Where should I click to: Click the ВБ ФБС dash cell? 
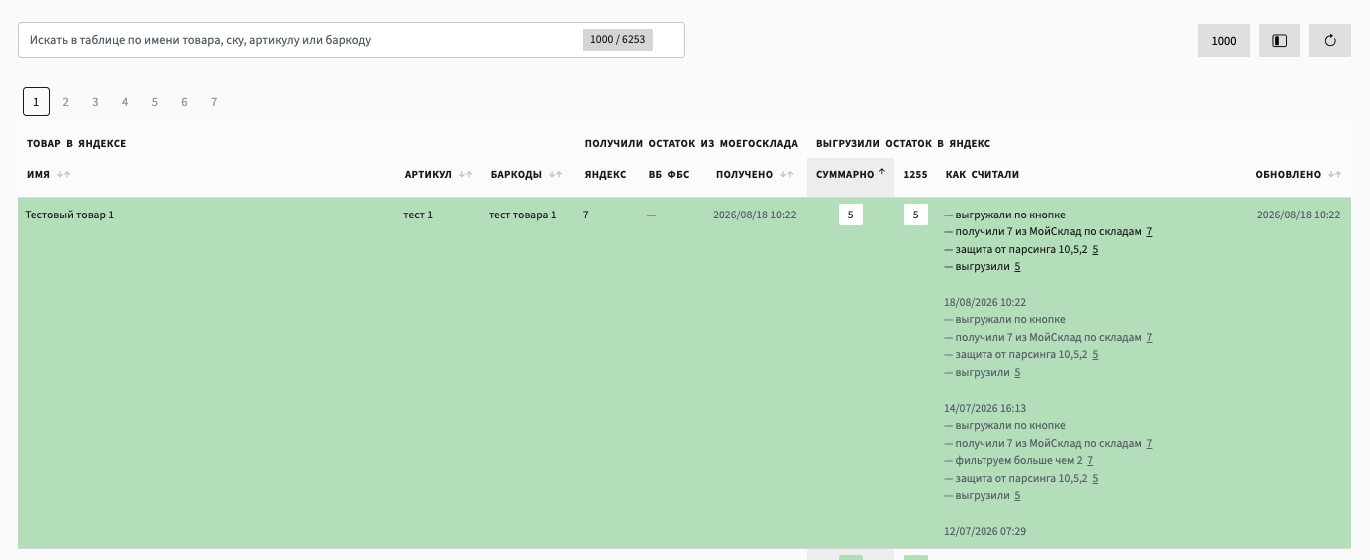(x=652, y=215)
